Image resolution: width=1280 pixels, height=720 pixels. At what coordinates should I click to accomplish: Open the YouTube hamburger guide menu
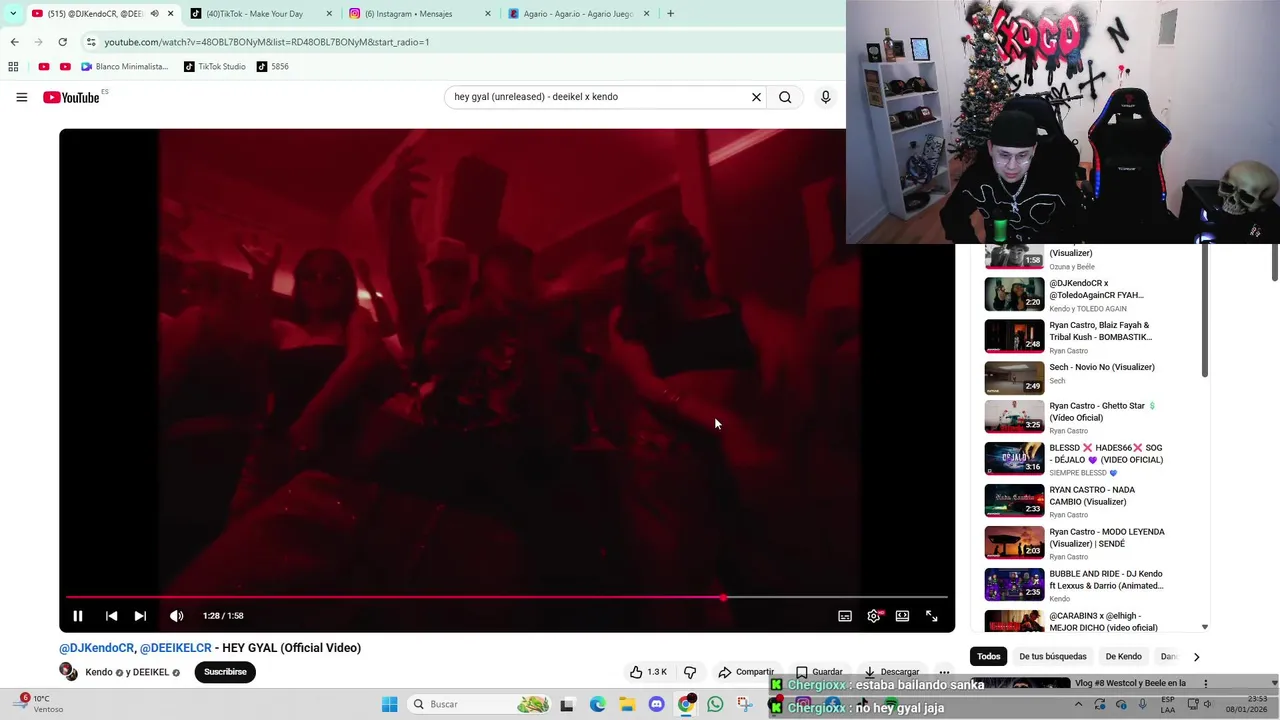[21, 97]
